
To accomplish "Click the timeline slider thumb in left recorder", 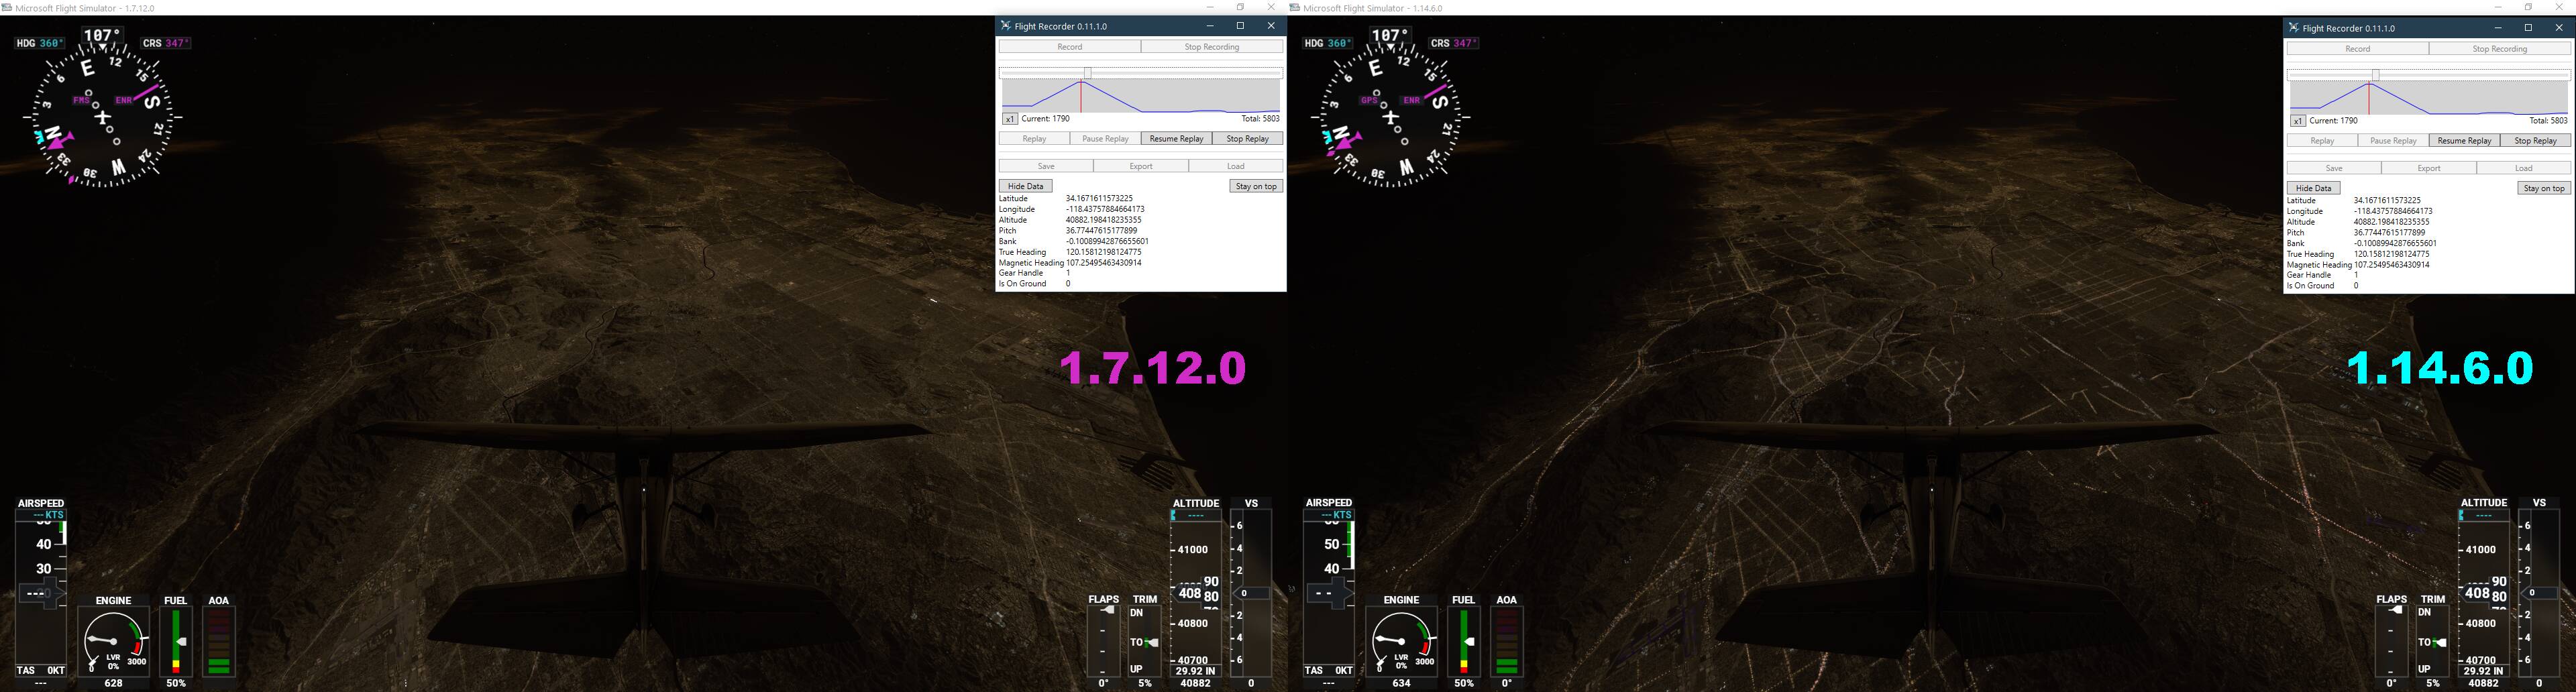I will tap(1088, 73).
